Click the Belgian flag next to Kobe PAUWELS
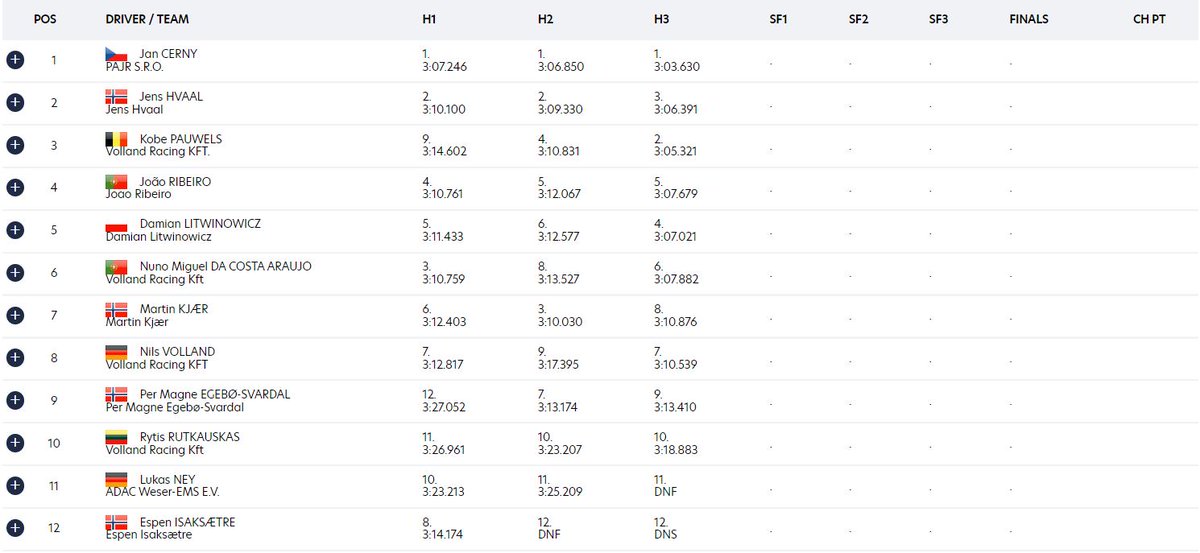This screenshot has width=1200, height=553. click(117, 139)
